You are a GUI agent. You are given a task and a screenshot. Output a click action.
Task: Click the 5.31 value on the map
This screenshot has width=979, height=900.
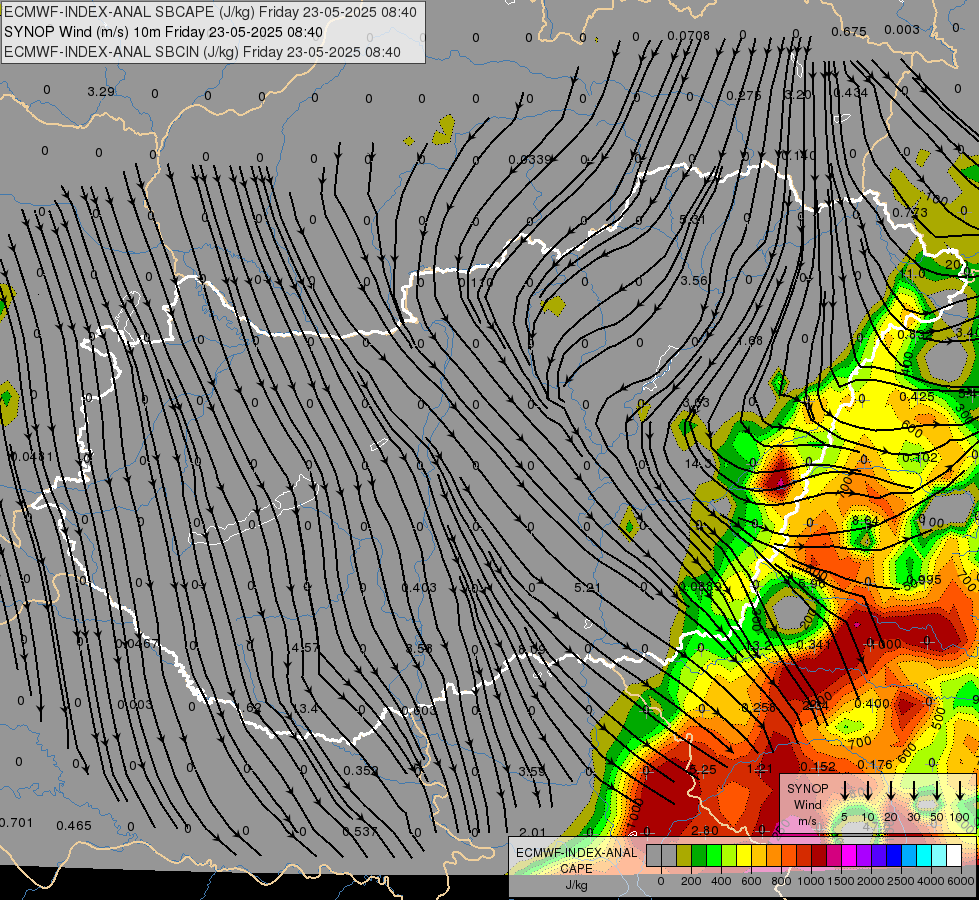coord(692,219)
